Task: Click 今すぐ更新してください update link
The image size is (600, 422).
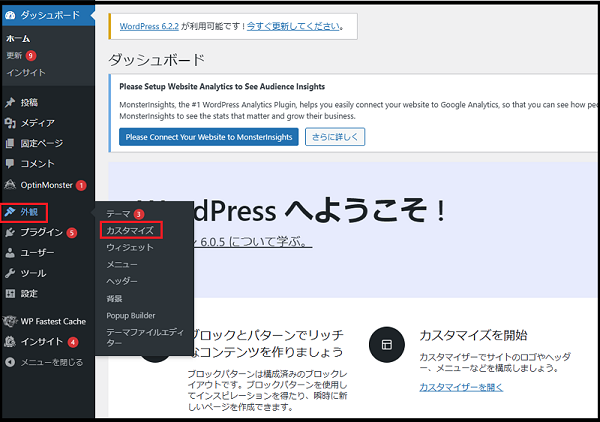Action: [x=293, y=26]
